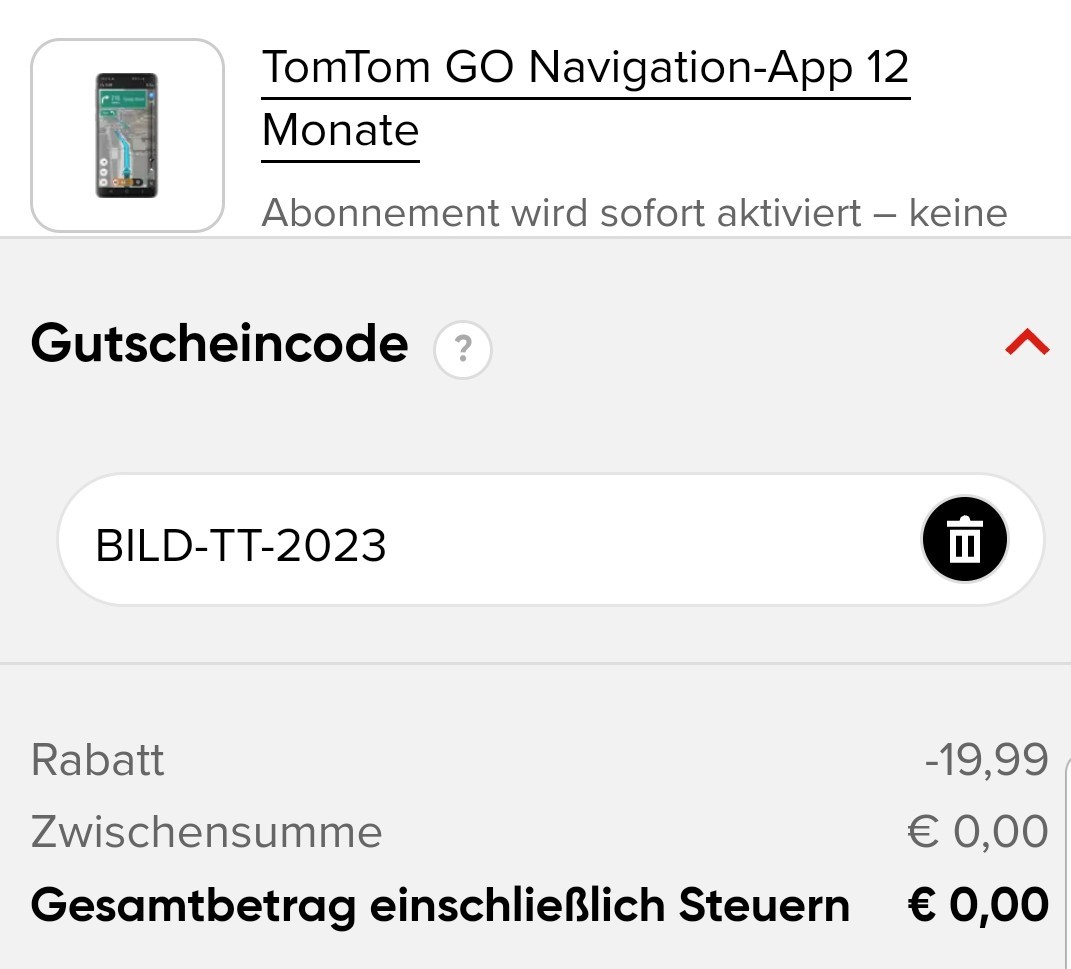Click the underlined word Monate in title
Image resolution: width=1071 pixels, height=969 pixels.
pyautogui.click(x=340, y=130)
